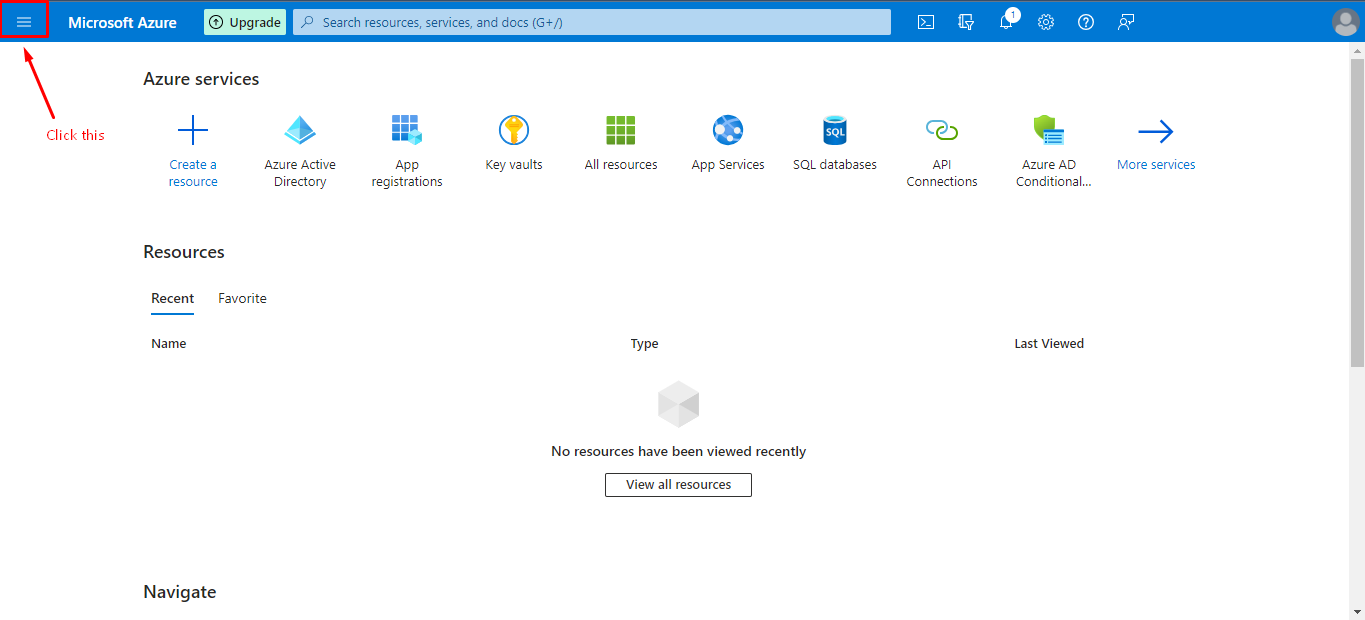Open portal settings gear
Image resolution: width=1365 pixels, height=620 pixels.
click(x=1046, y=22)
